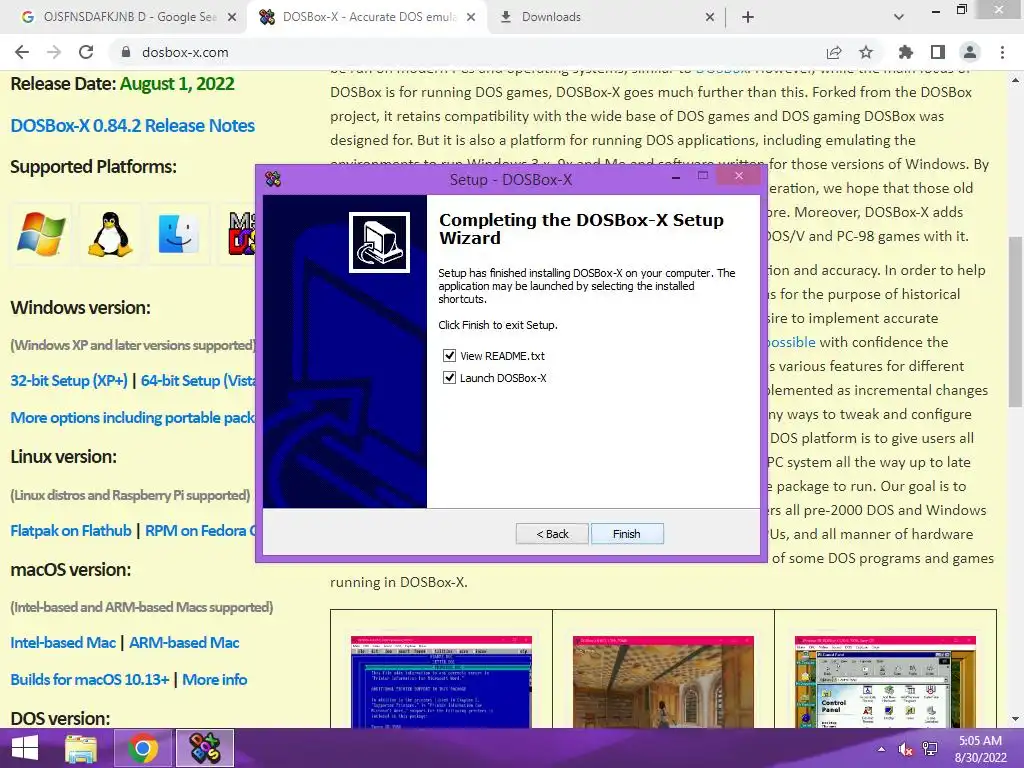This screenshot has width=1024, height=768.
Task: Click the Linux penguin platform icon
Action: pyautogui.click(x=110, y=234)
